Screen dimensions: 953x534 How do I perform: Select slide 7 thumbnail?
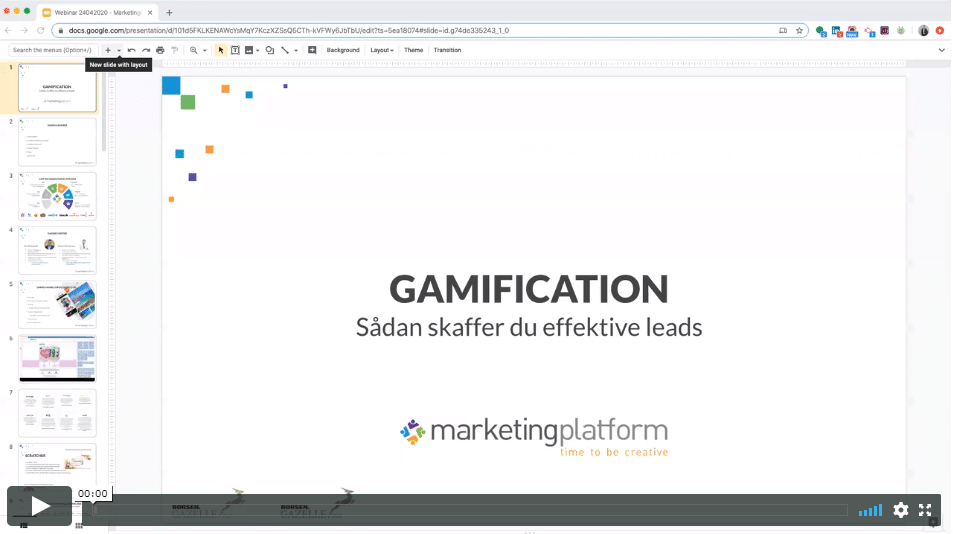pyautogui.click(x=57, y=413)
